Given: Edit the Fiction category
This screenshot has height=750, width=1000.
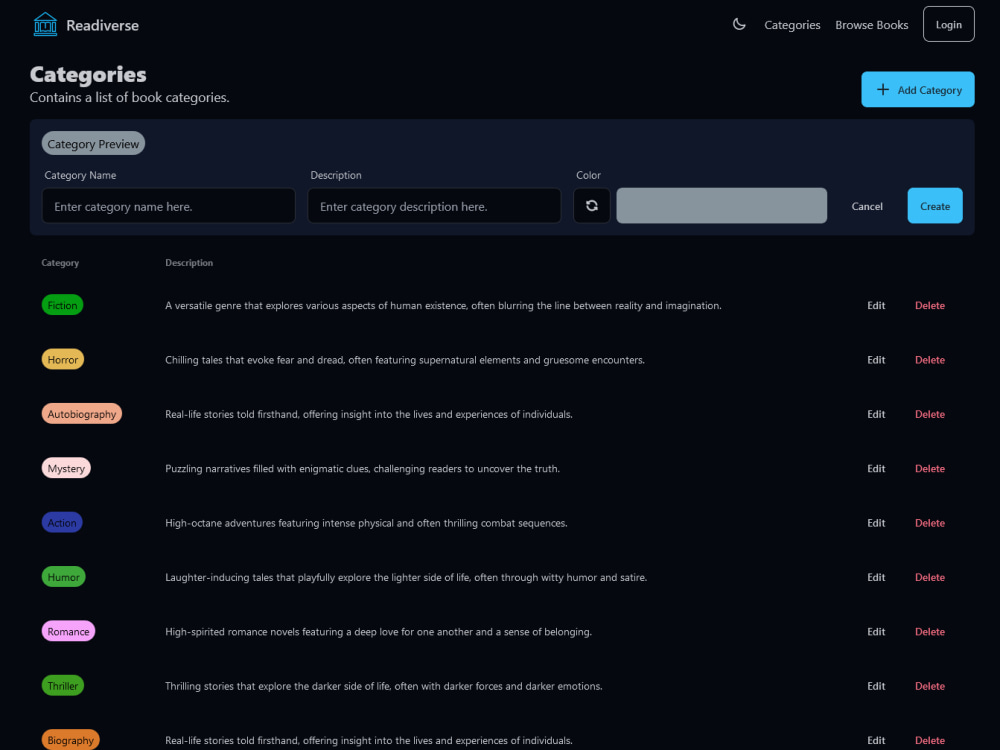Looking at the screenshot, I should click(876, 305).
